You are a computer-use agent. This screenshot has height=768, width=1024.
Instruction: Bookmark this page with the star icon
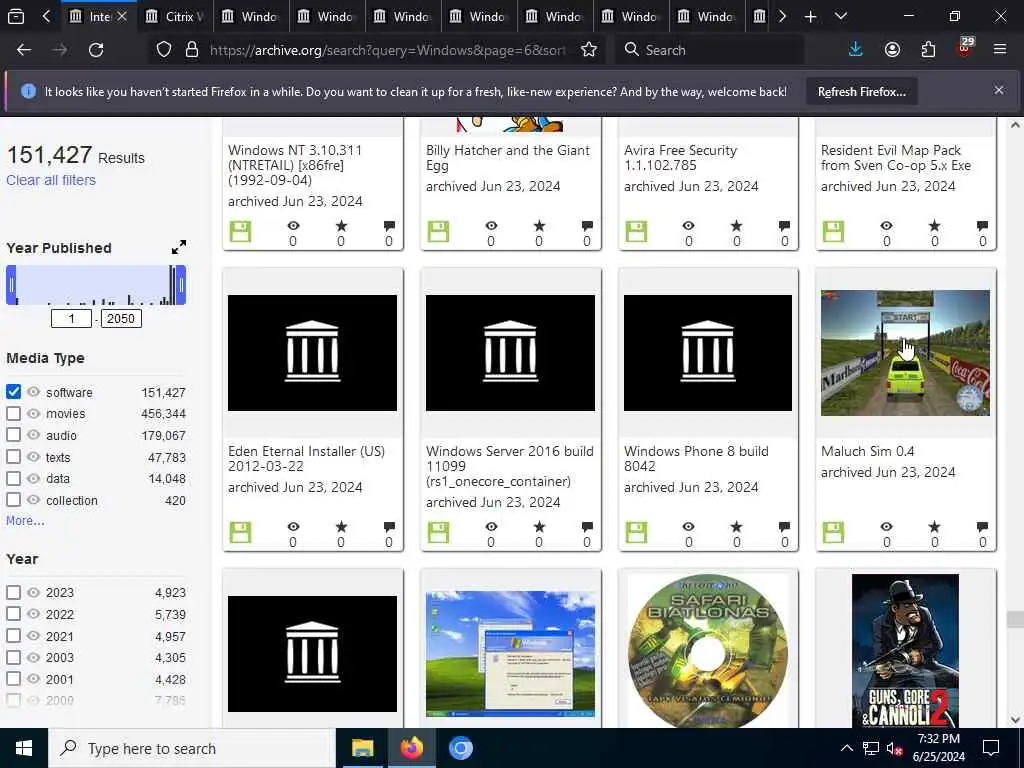pyautogui.click(x=589, y=50)
